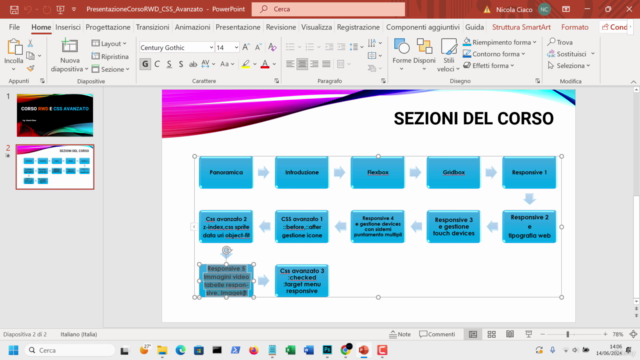Click the zoom slider handle
The width and height of the screenshot is (640, 360).
coord(567,334)
